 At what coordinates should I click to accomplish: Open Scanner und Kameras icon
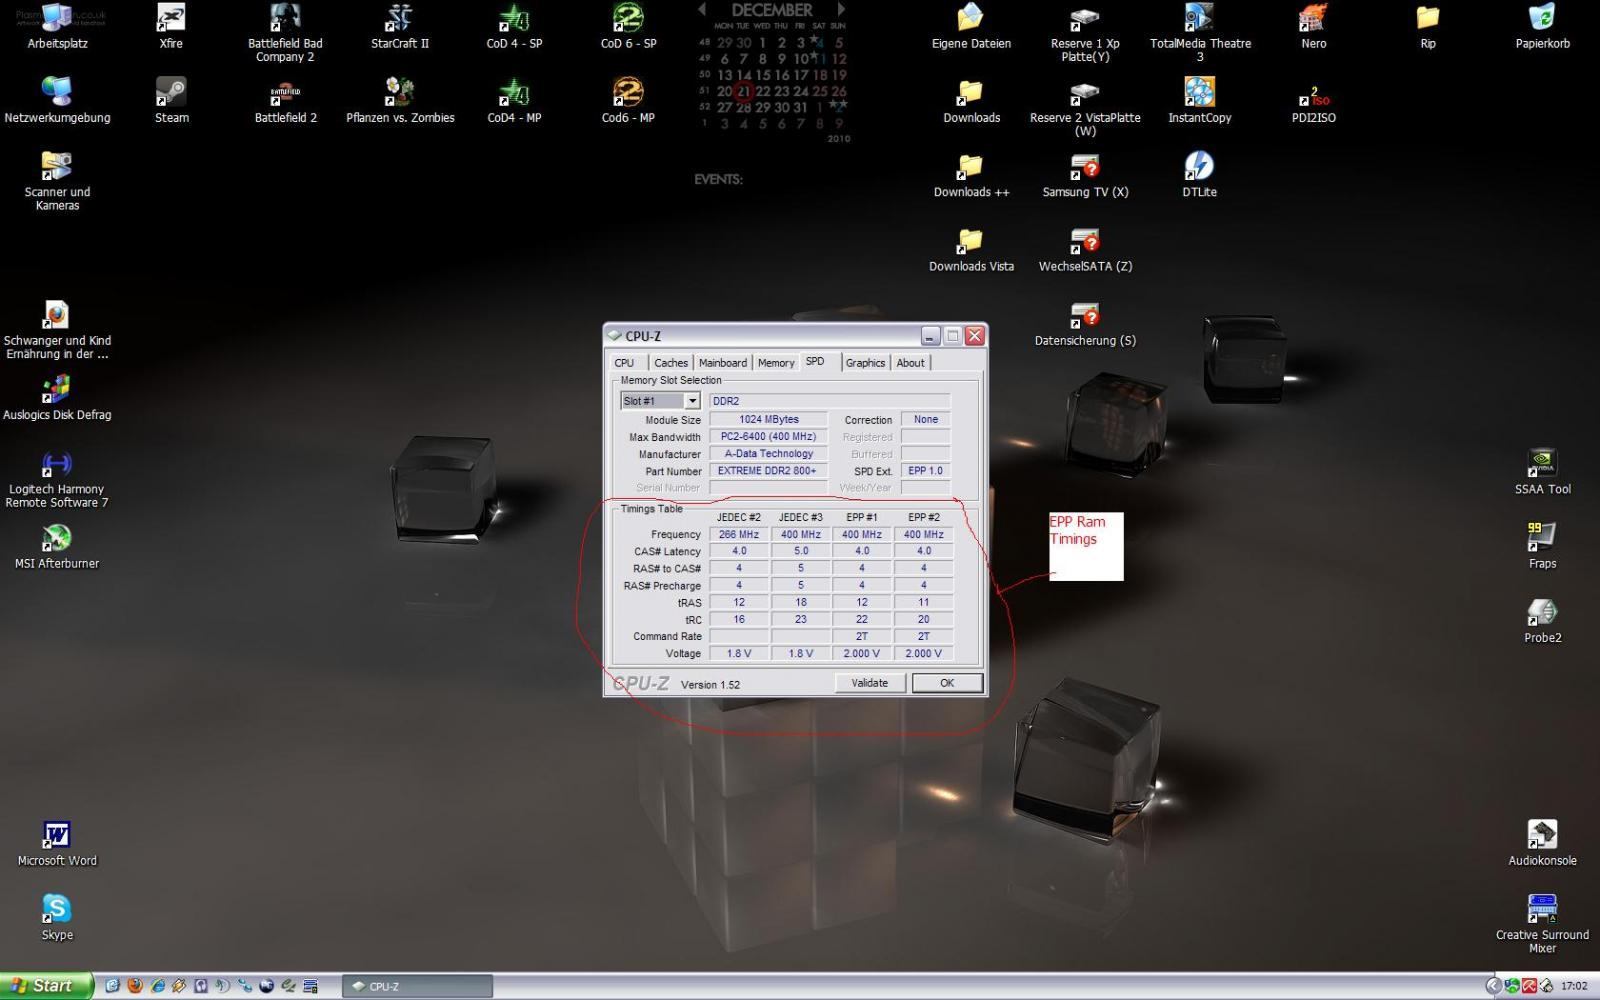click(x=57, y=181)
